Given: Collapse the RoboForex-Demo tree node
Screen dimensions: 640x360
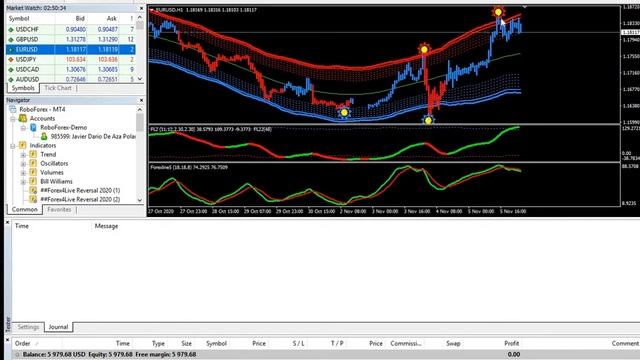Looking at the screenshot, I should [x=23, y=128].
